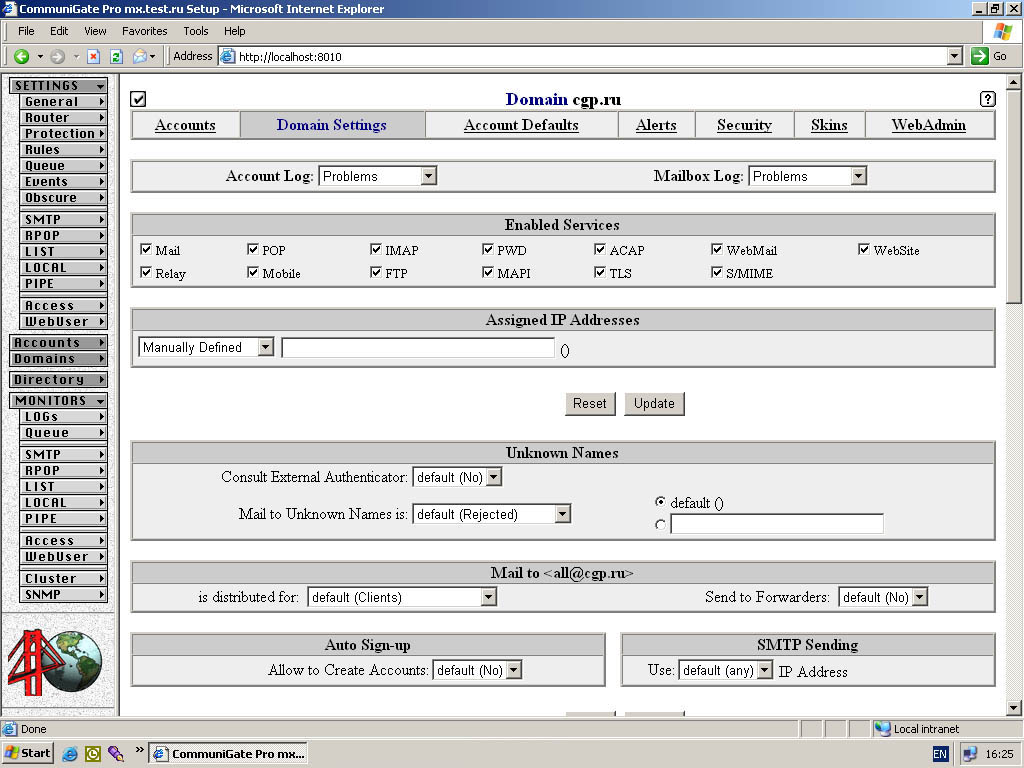Image resolution: width=1024 pixels, height=768 pixels.
Task: Open the address bar history dropdown
Action: (955, 56)
